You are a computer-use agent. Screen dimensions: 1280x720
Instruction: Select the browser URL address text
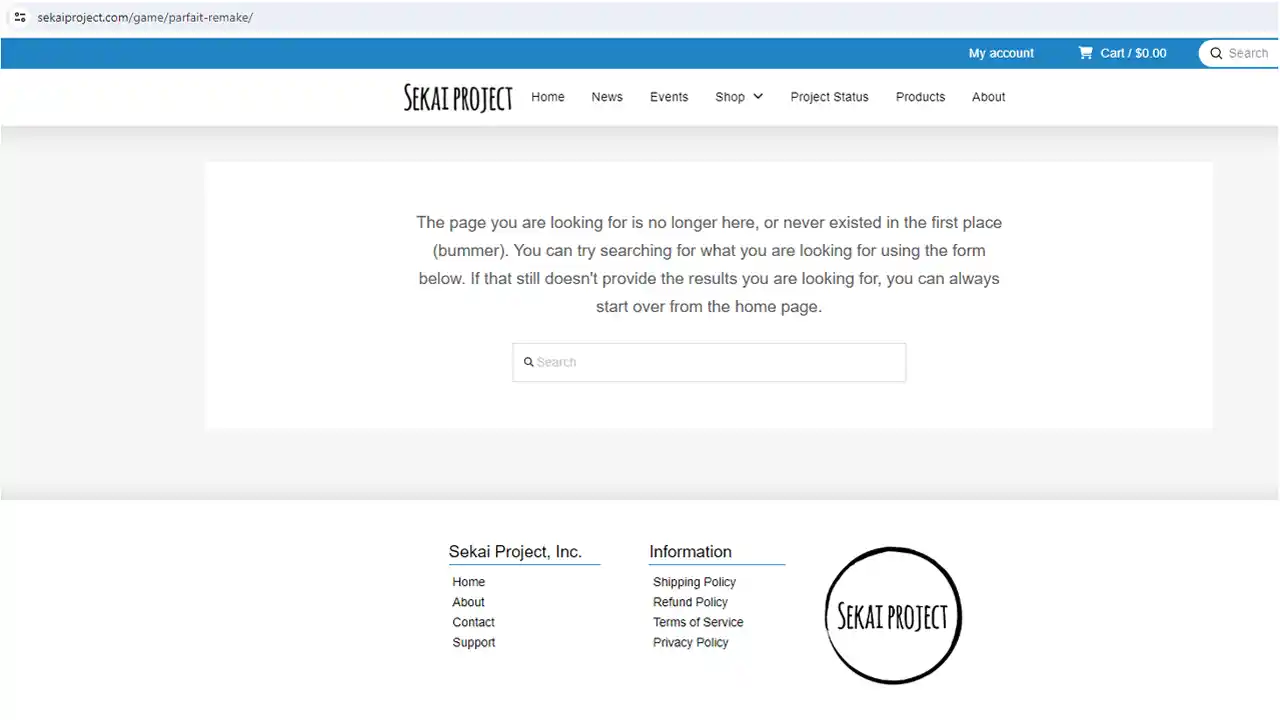[145, 17]
